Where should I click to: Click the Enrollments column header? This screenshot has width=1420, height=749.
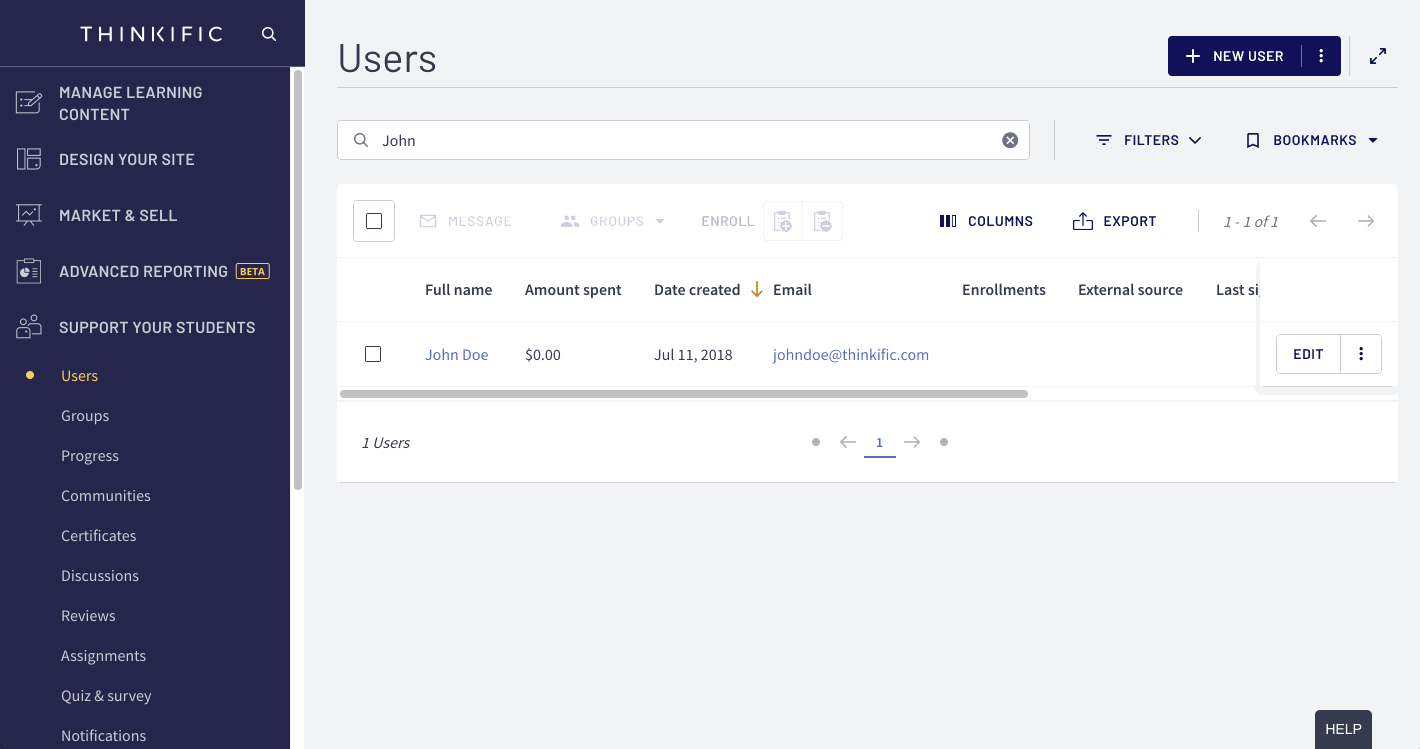coord(1004,290)
